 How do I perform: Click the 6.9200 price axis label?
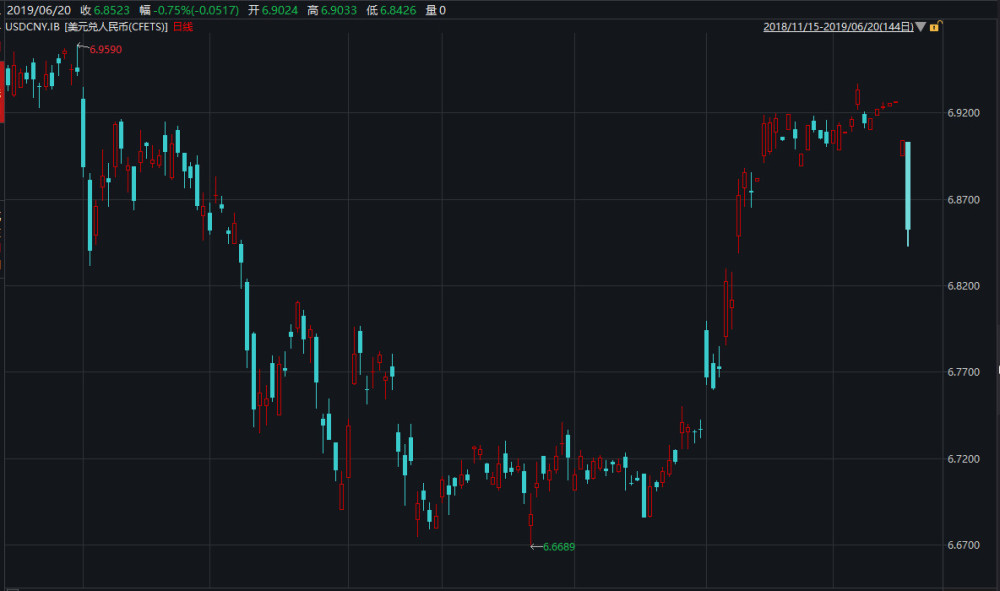[963, 113]
